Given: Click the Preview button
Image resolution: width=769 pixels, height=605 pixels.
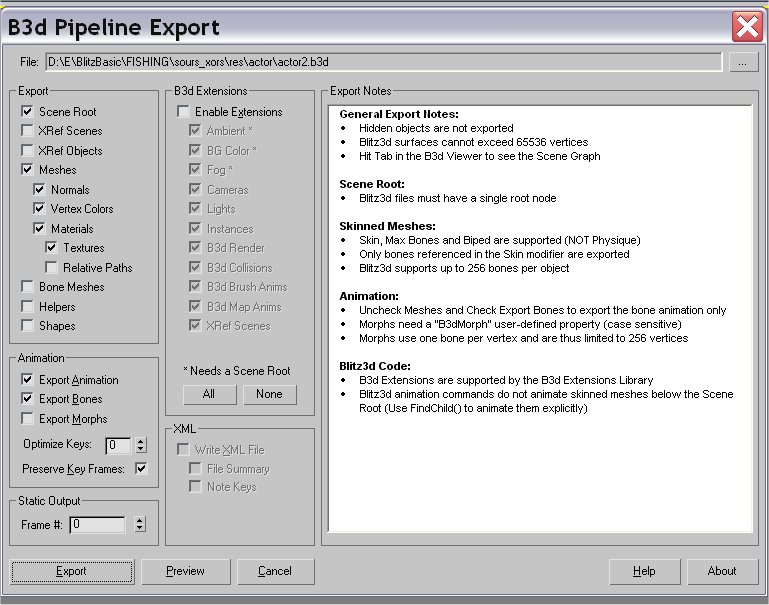Looking at the screenshot, I should 185,571.
